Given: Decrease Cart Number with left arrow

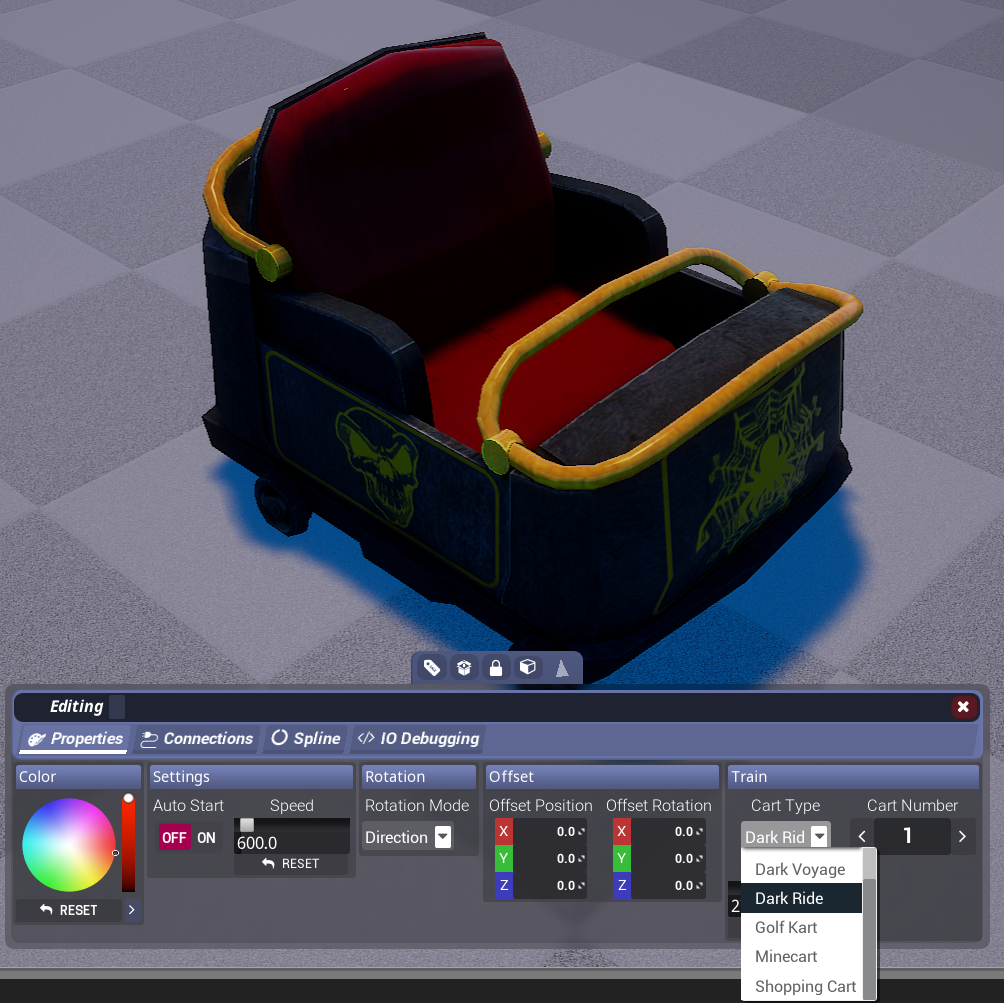Looking at the screenshot, I should tap(862, 836).
